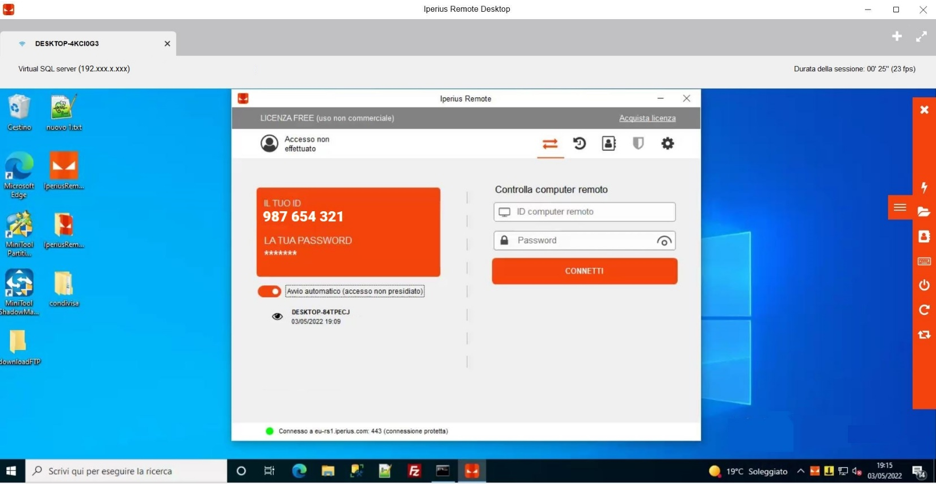Click the loop arrows icon in session sidebar
The width and height of the screenshot is (936, 484).
(x=924, y=335)
